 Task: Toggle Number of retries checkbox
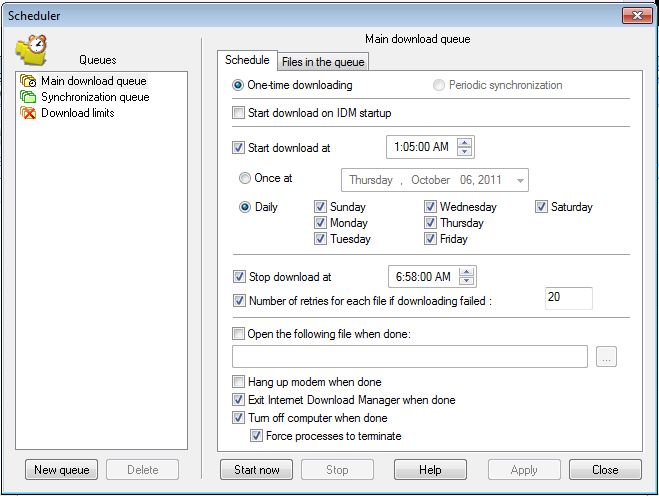[239, 301]
